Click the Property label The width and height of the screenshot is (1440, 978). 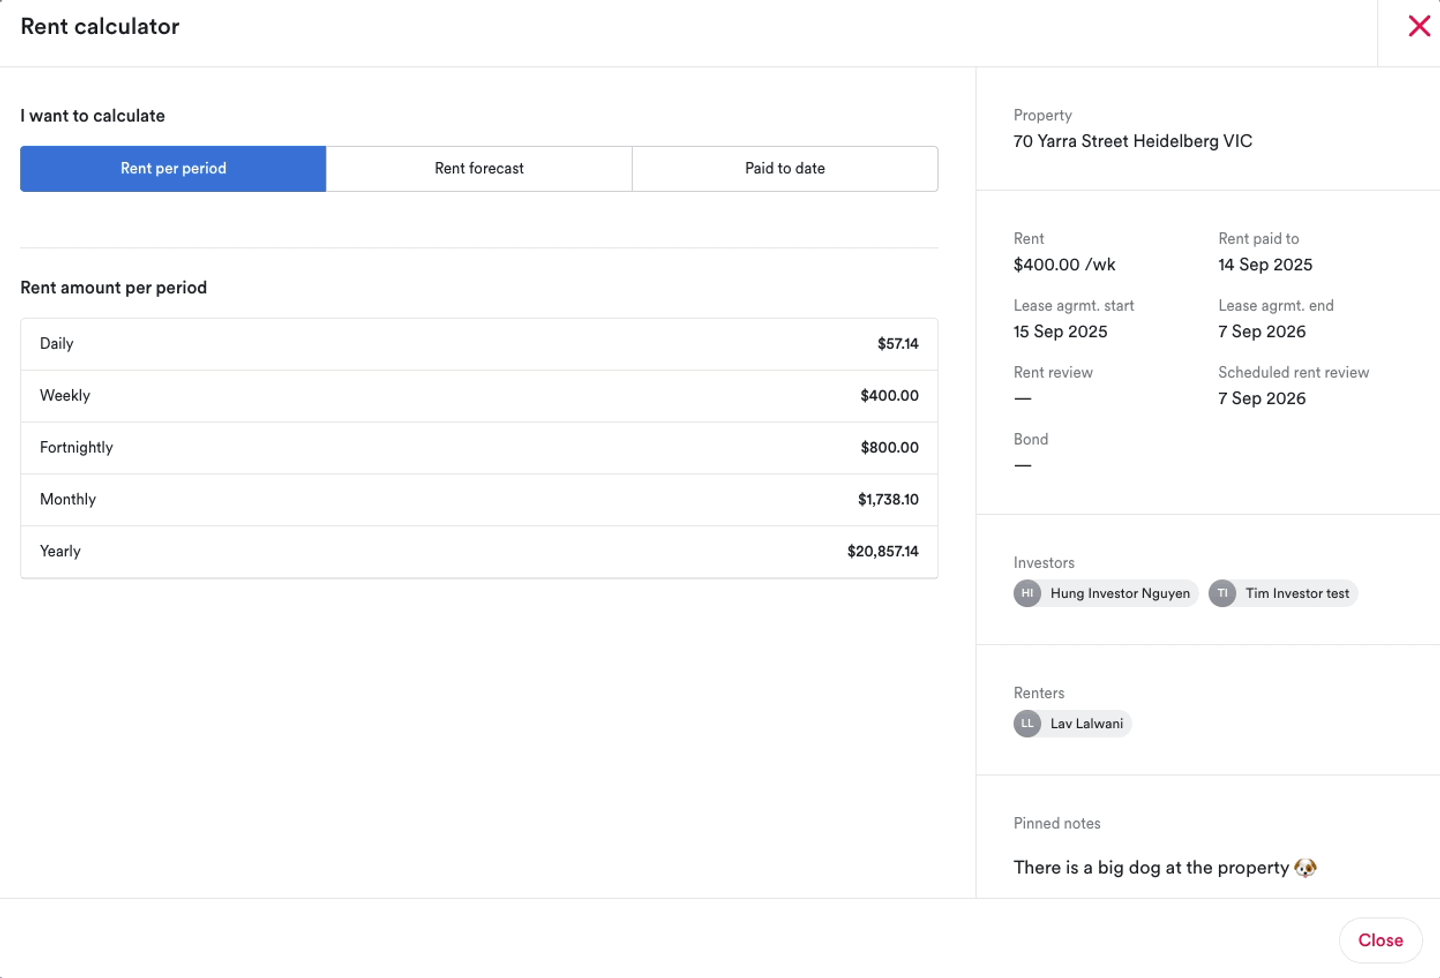pos(1042,115)
